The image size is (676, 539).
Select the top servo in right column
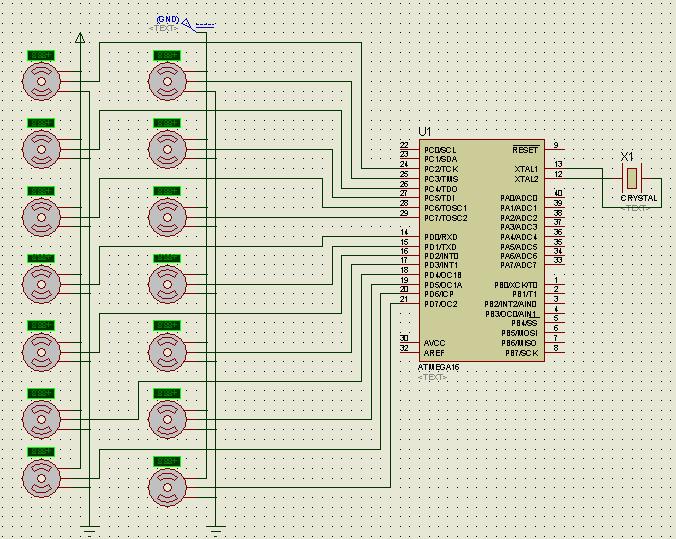167,80
